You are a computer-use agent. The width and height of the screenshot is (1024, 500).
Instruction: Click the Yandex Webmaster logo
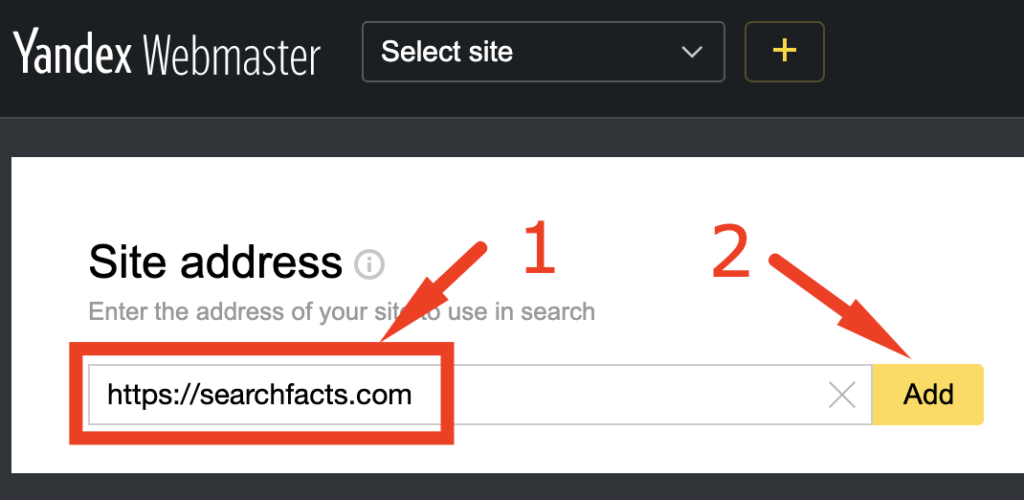pyautogui.click(x=167, y=52)
